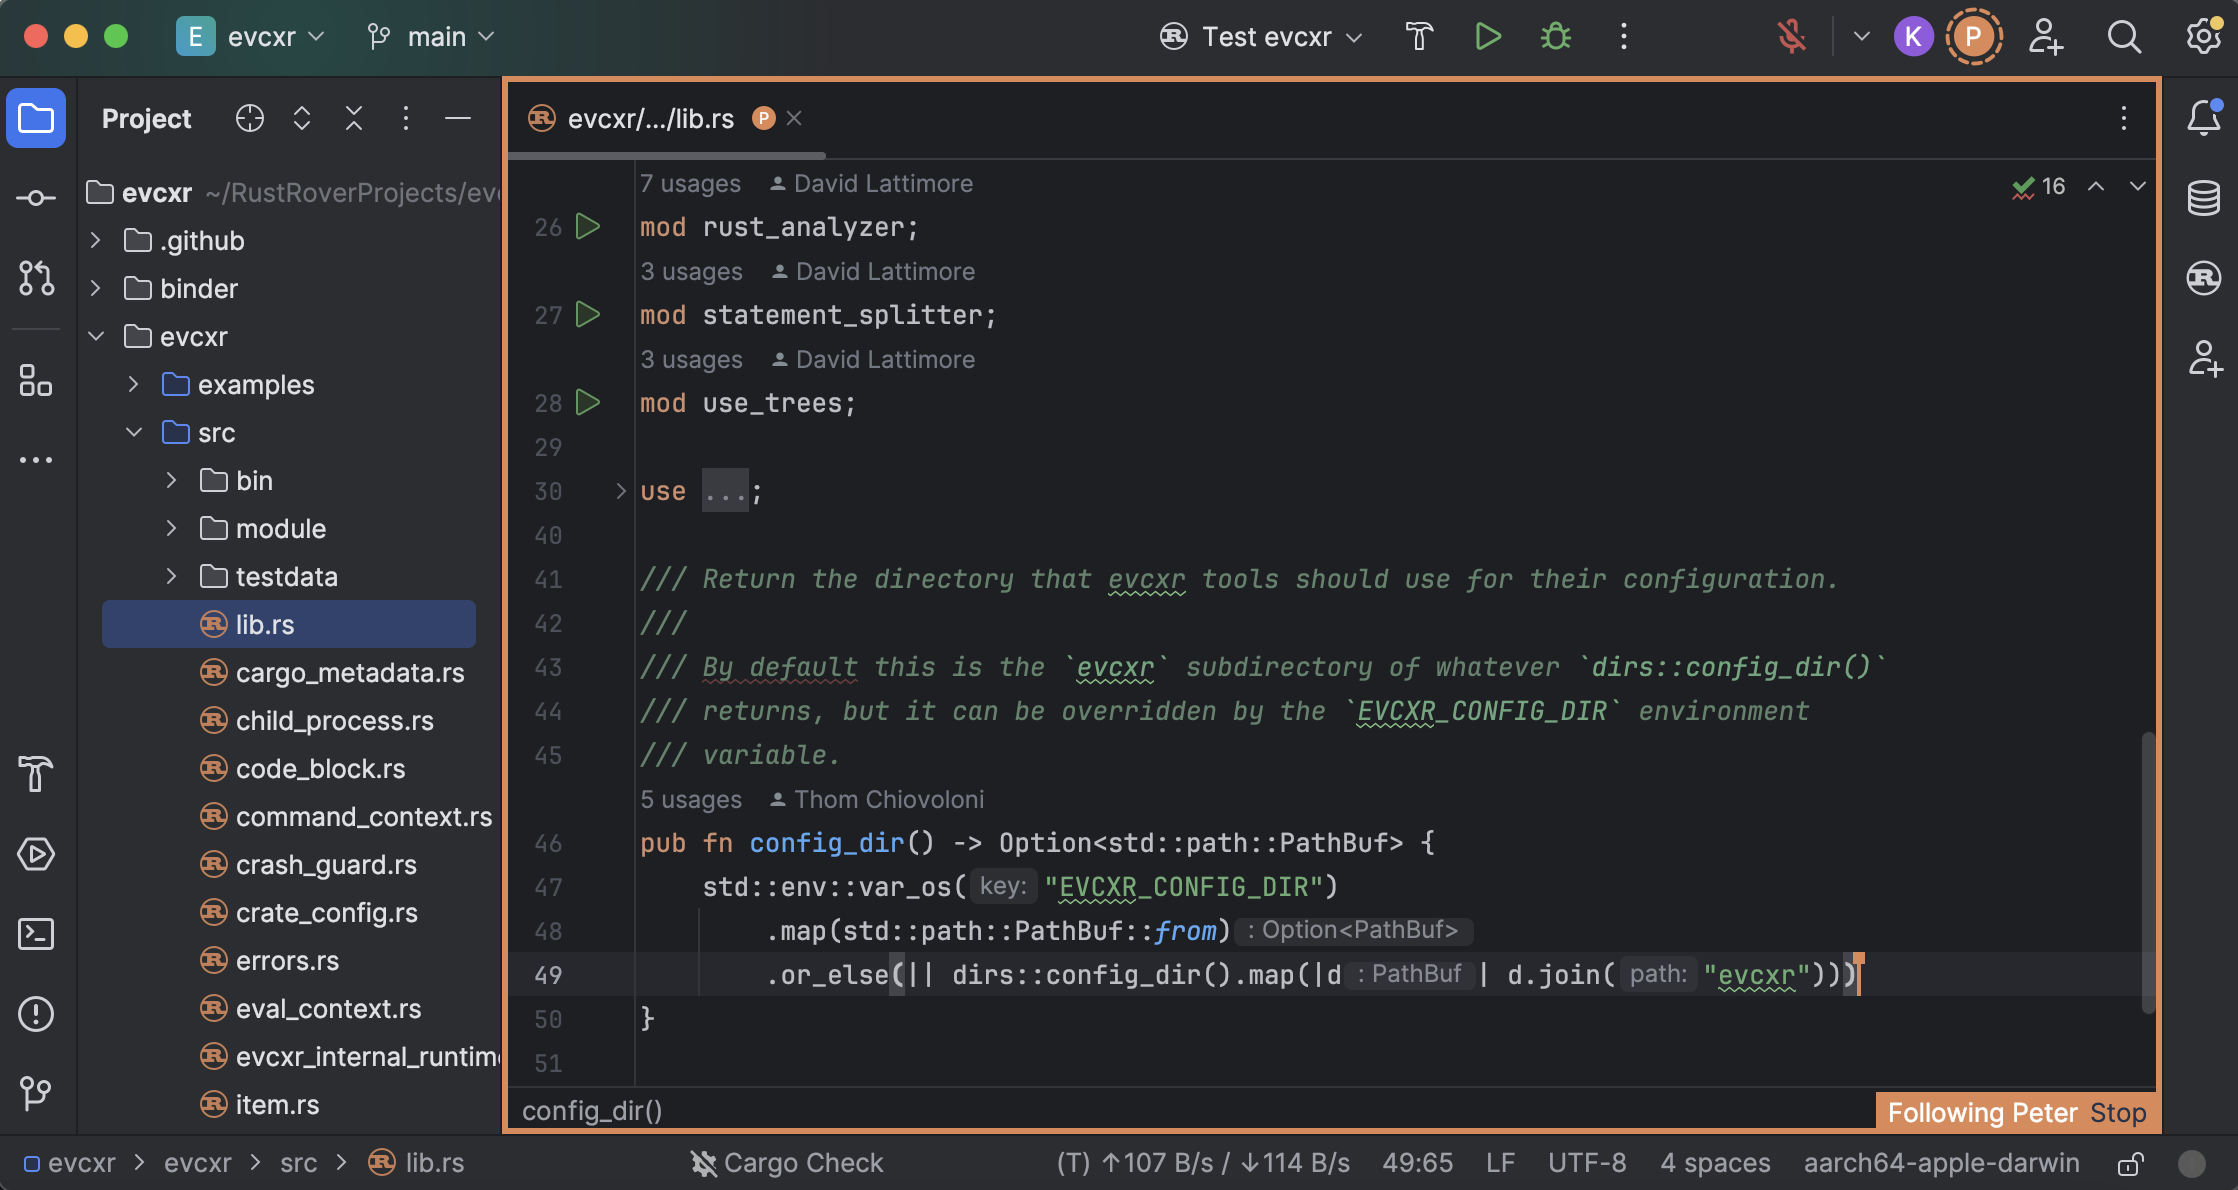Open the Settings gear
2238x1190 pixels.
pos(2203,36)
